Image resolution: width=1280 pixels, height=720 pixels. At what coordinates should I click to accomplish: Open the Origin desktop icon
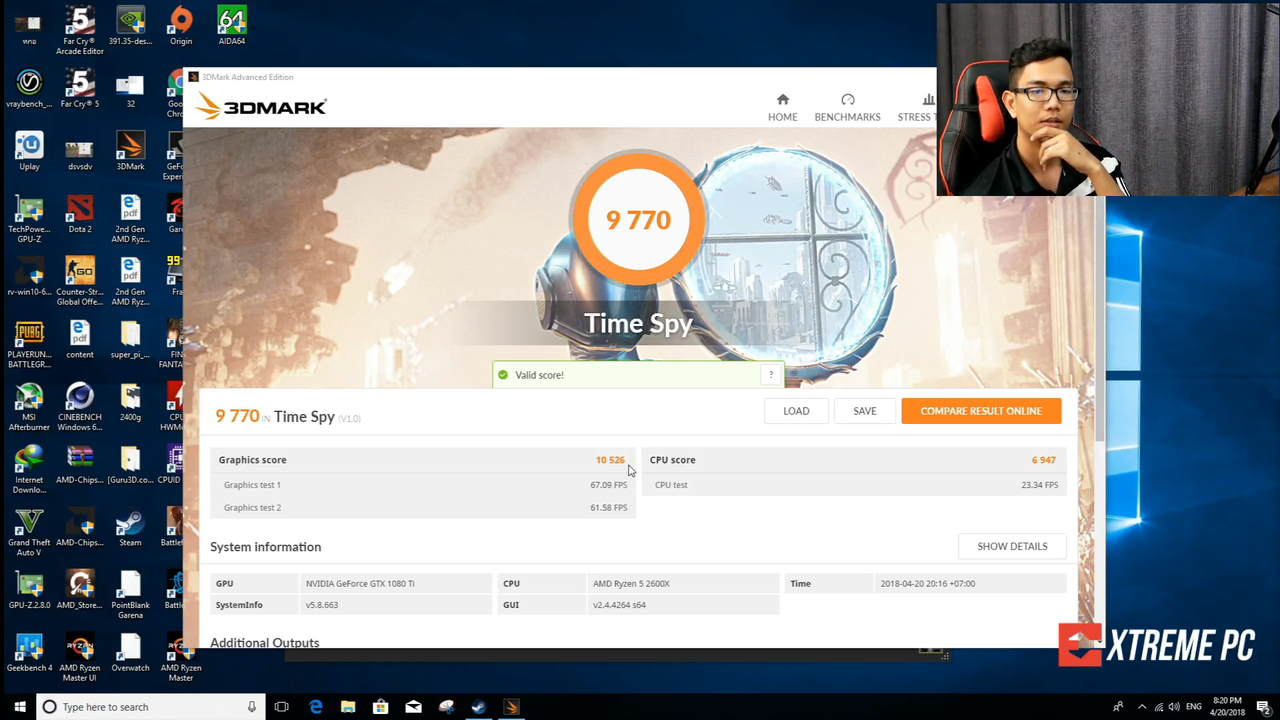(x=181, y=26)
